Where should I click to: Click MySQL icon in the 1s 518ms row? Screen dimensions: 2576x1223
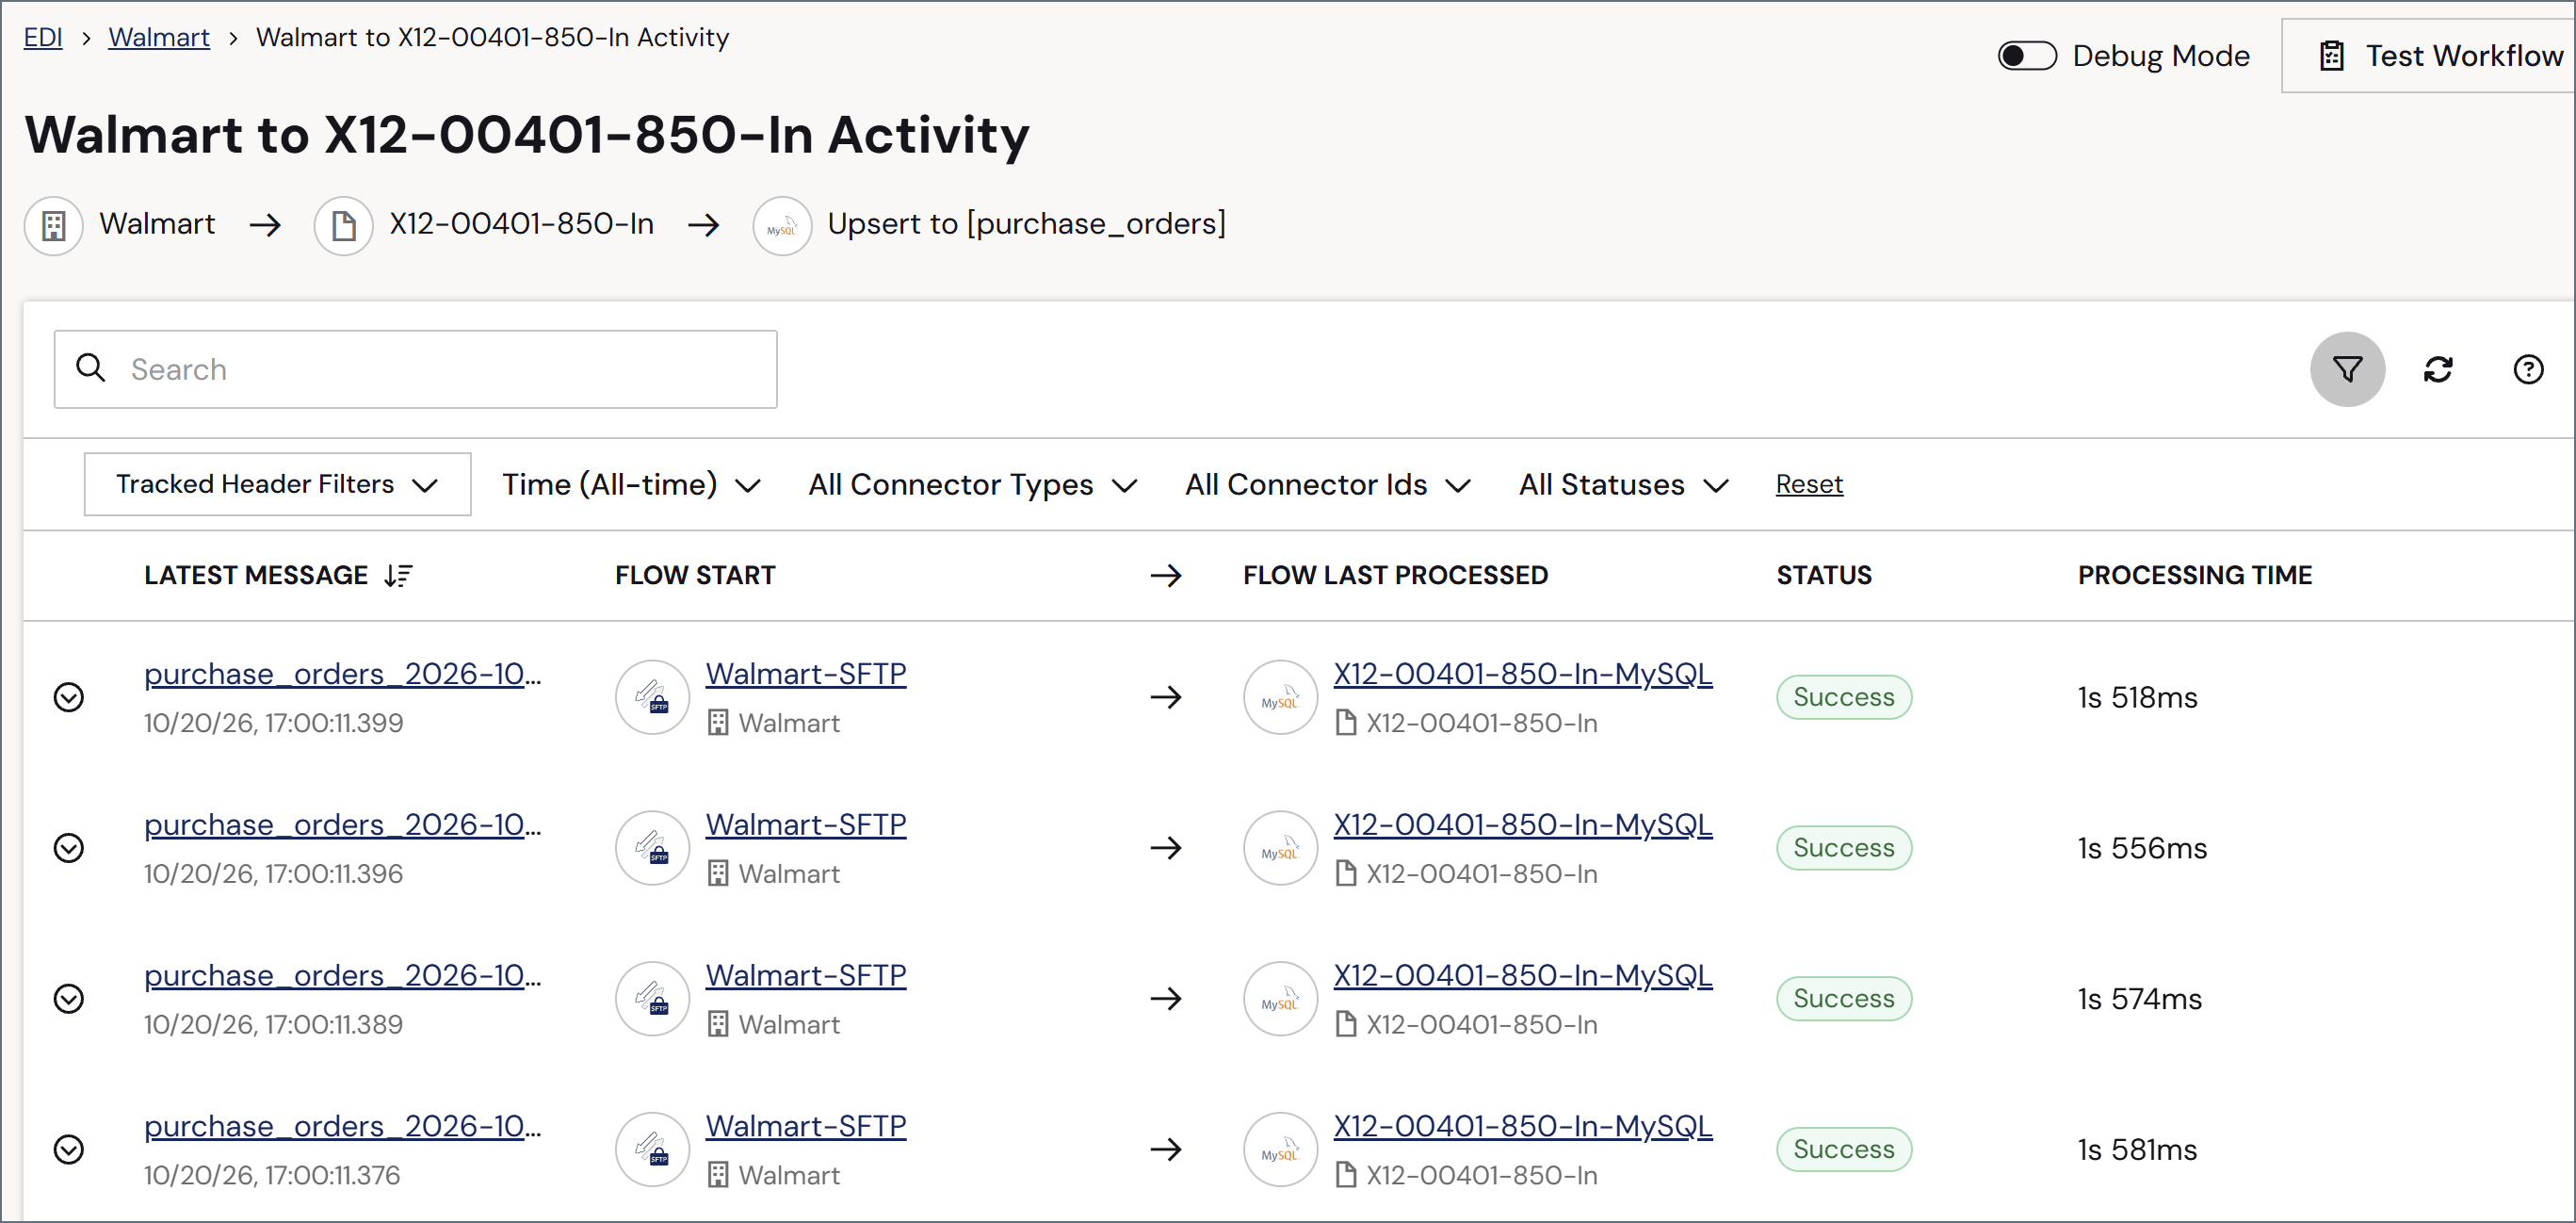[x=1280, y=697]
